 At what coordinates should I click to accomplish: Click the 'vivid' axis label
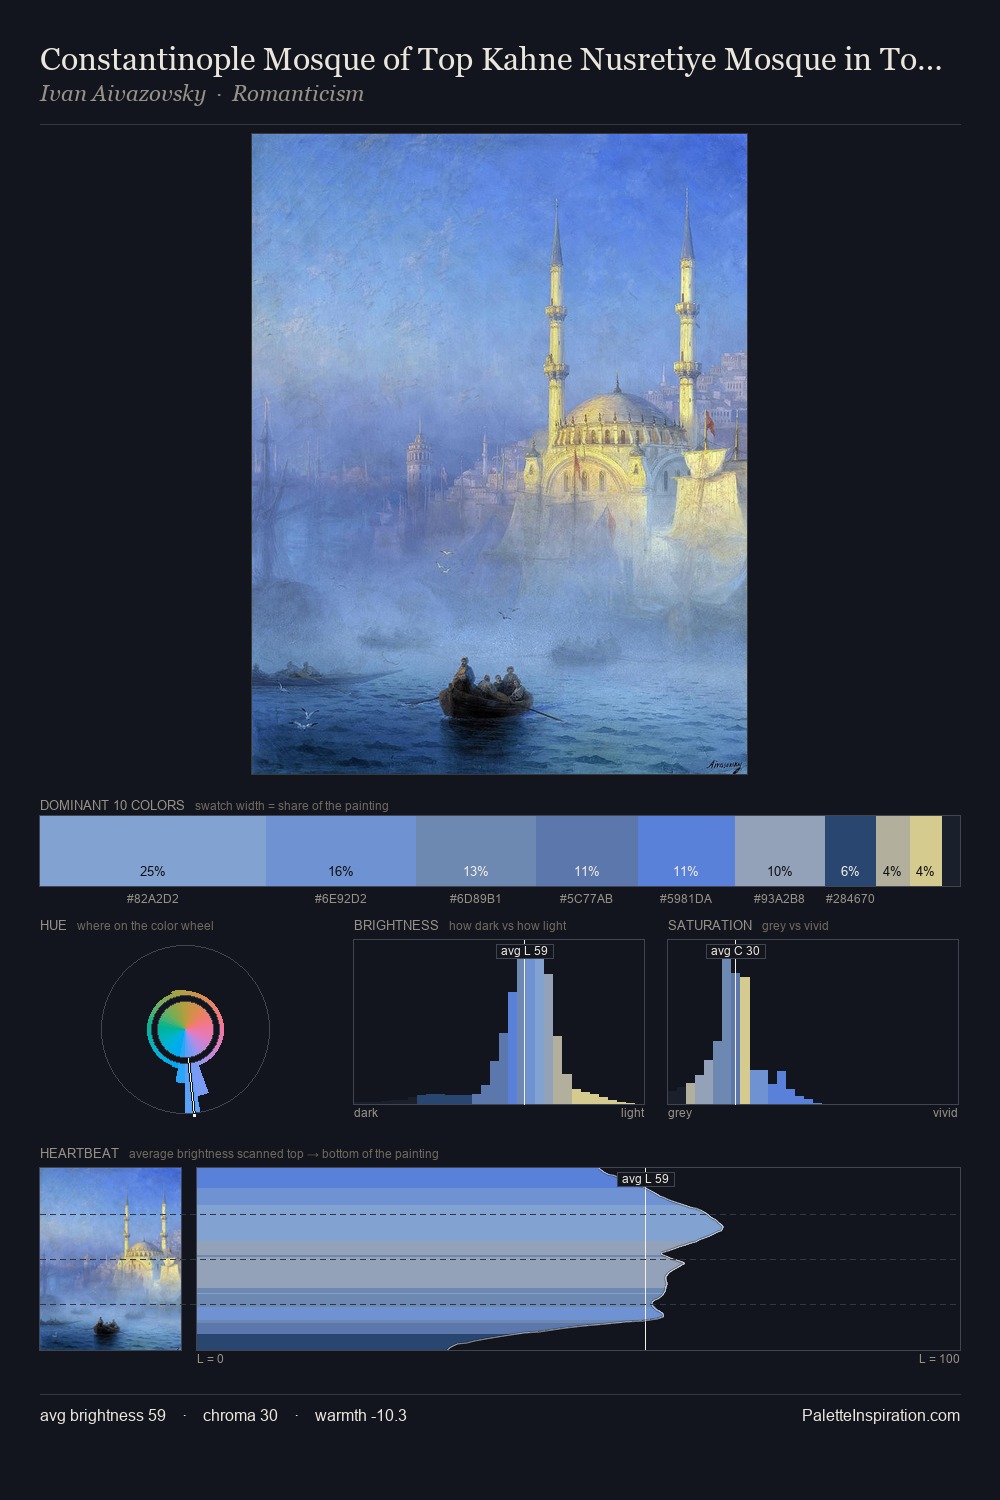945,1113
